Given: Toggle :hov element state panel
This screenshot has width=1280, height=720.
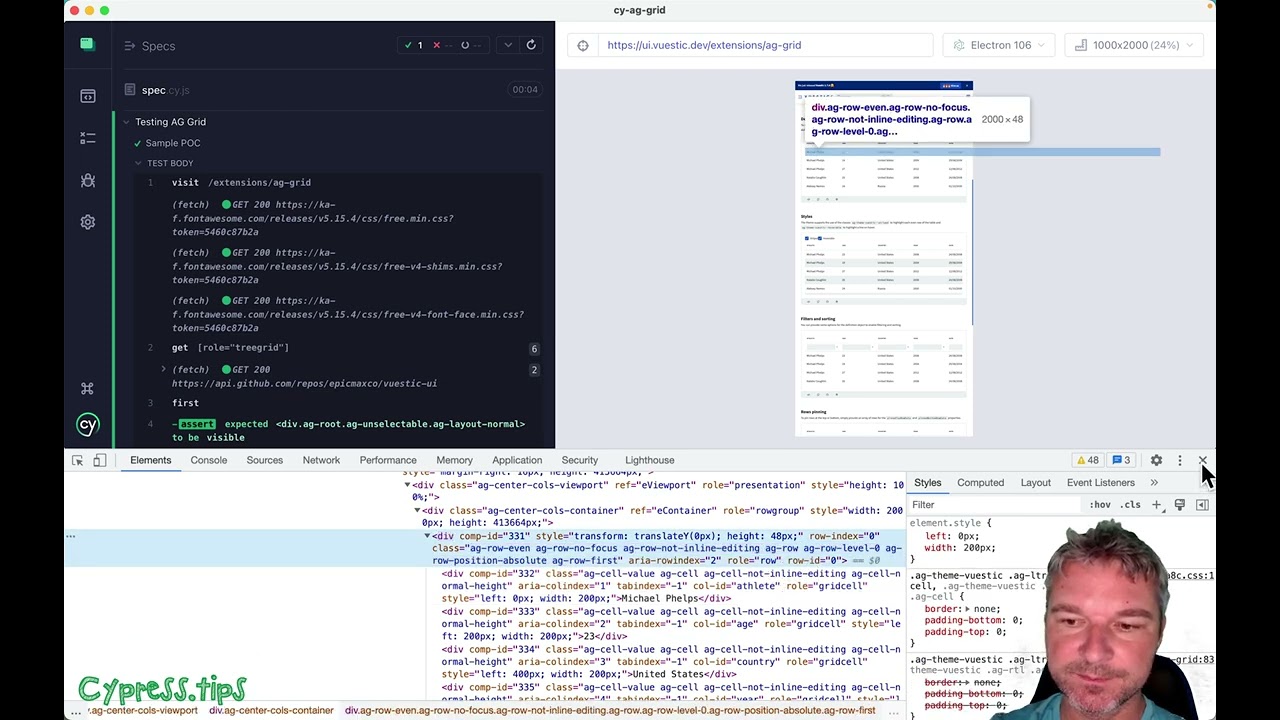Looking at the screenshot, I should click(1100, 505).
